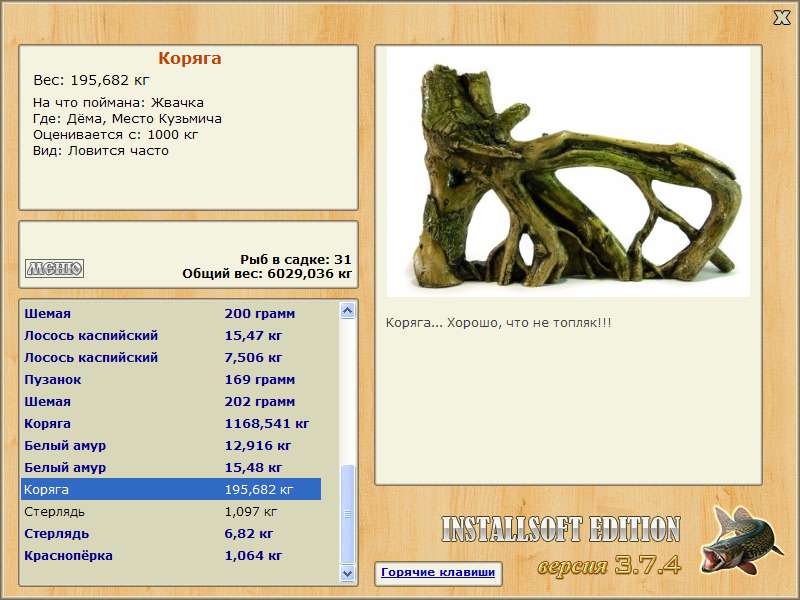The width and height of the screenshot is (800, 600).
Task: Click Где: Дёма, Место Кузьмича line
Action: coord(128,119)
